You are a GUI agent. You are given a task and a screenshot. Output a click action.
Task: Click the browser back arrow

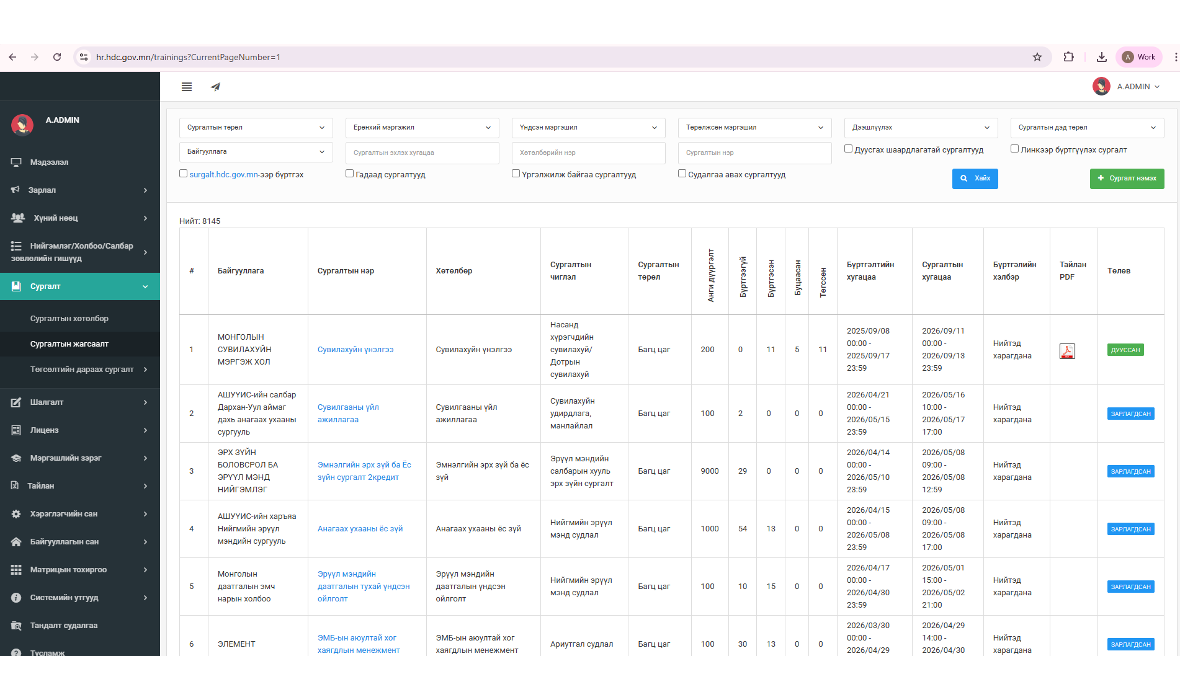click(13, 57)
